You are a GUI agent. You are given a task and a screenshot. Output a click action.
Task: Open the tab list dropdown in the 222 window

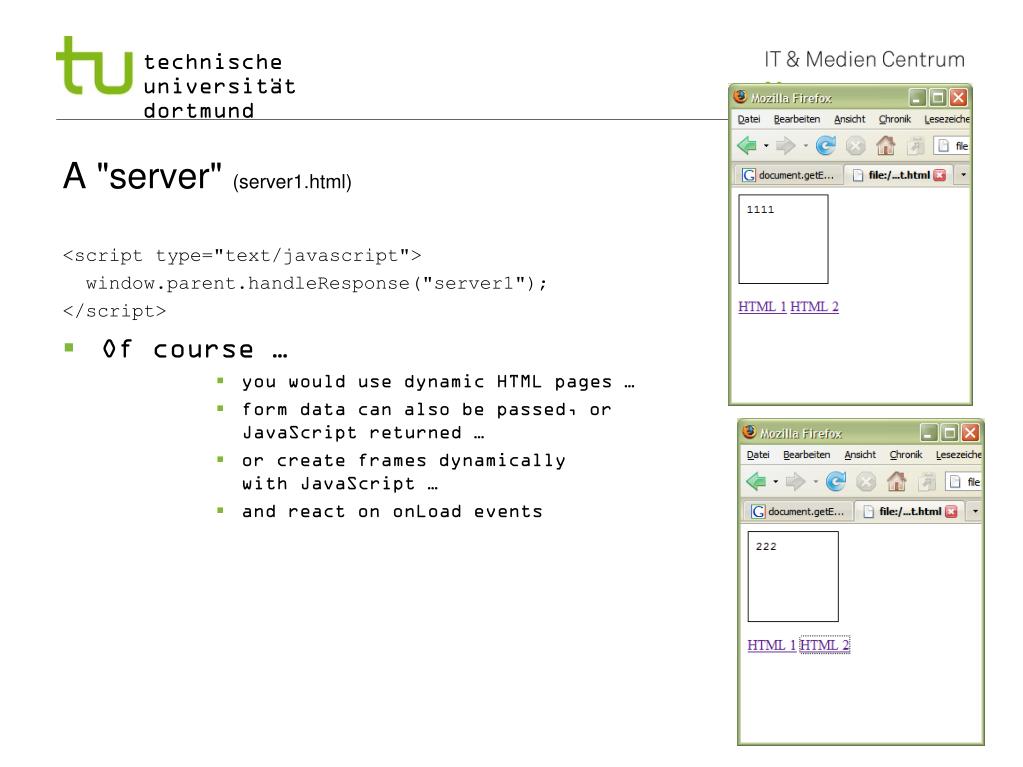pyautogui.click(x=975, y=511)
